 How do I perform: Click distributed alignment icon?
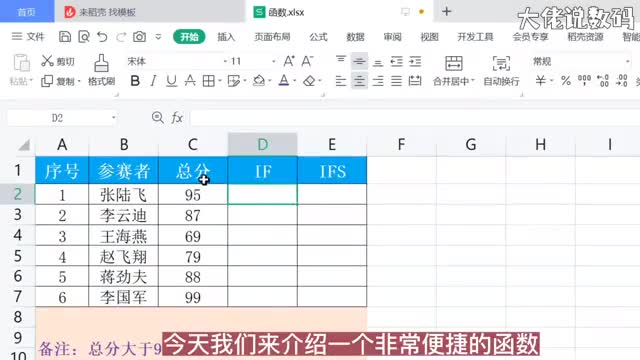tap(415, 81)
